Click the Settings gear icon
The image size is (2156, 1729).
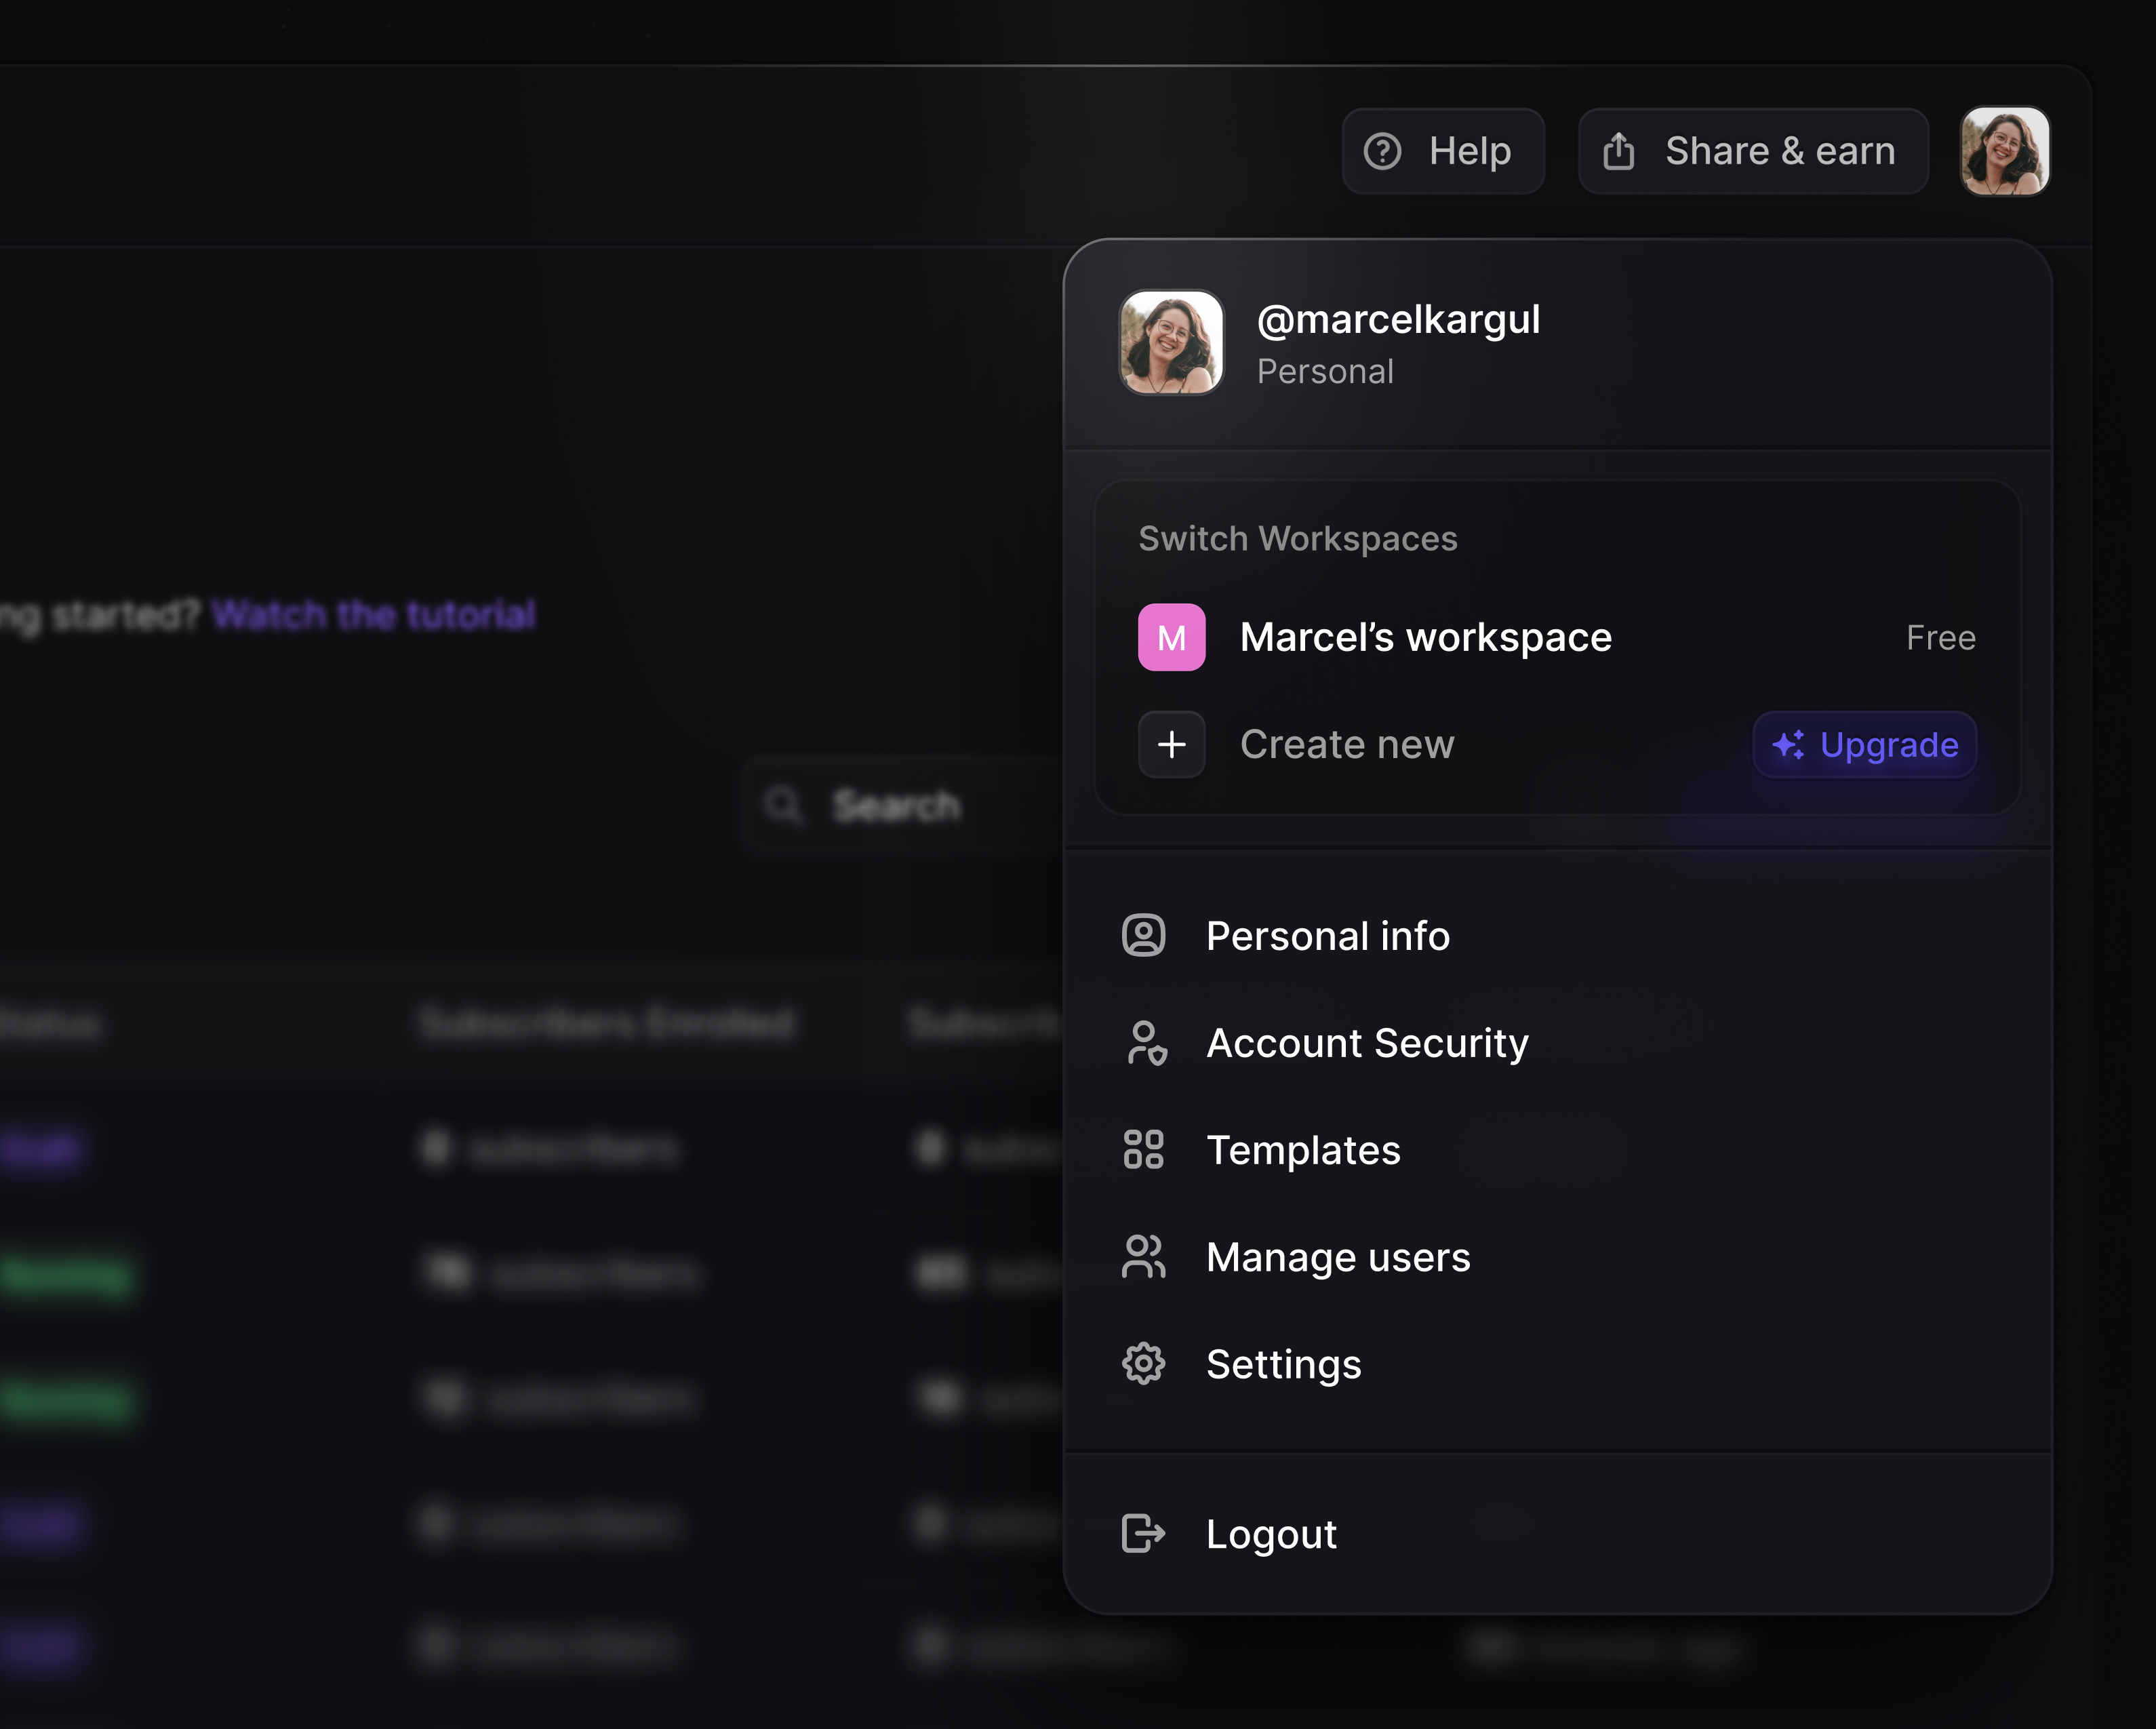(x=1143, y=1364)
